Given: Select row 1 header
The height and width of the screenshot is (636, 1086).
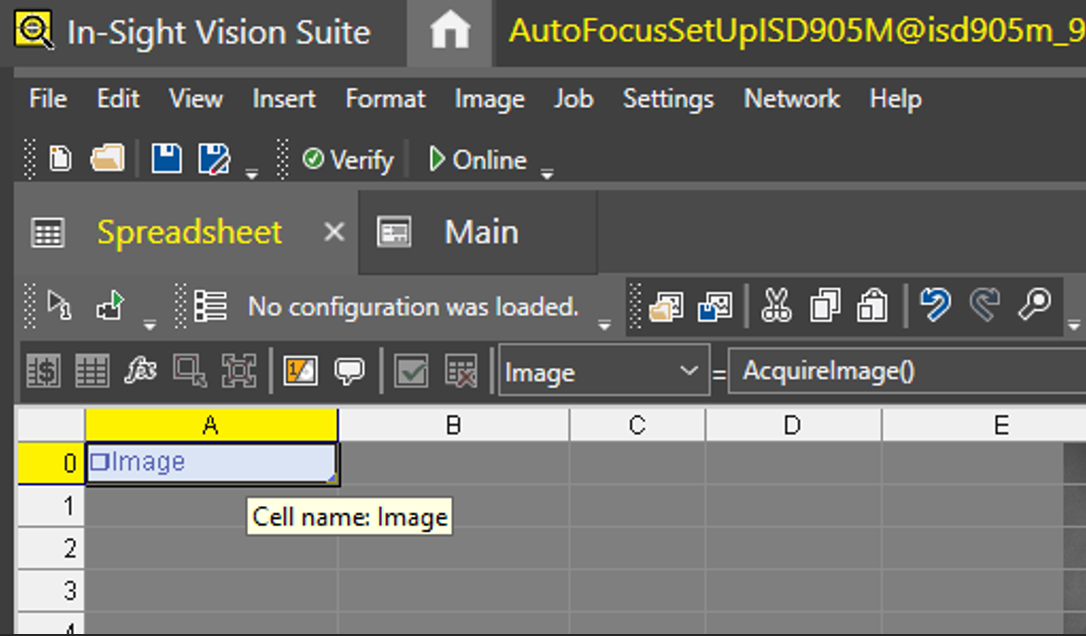Looking at the screenshot, I should point(51,506).
